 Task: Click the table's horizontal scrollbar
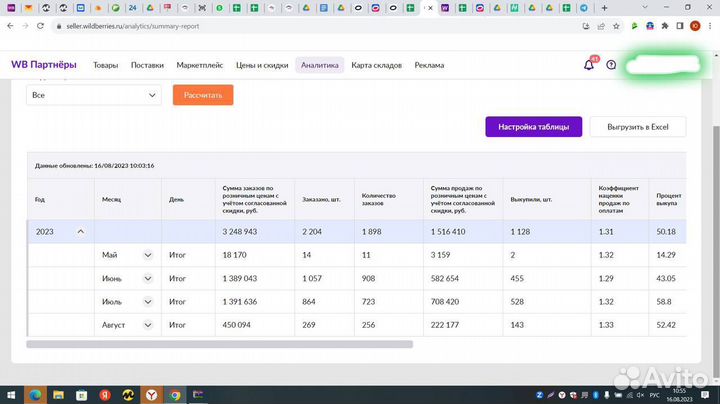point(220,344)
